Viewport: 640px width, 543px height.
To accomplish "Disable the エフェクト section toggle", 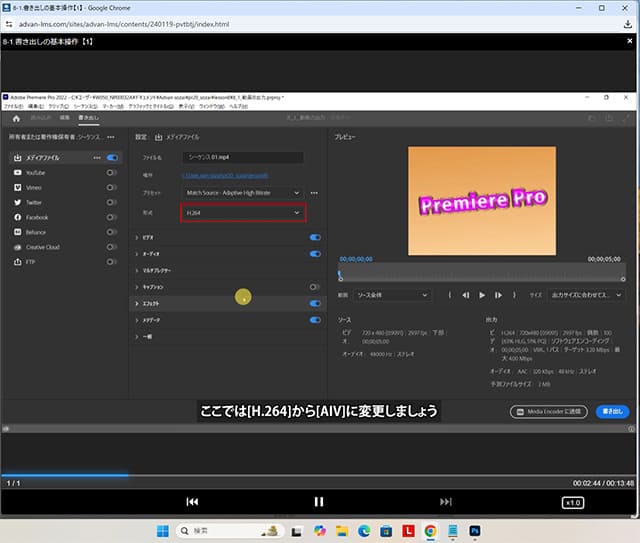I will (315, 303).
